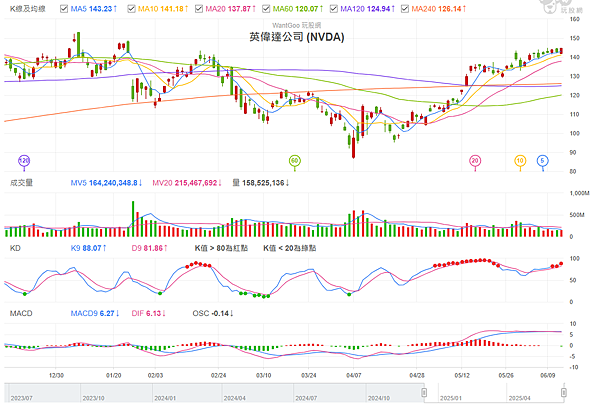The image size is (600, 409).
Task: Click the 2024/01 label in range navigator
Action: (165, 398)
